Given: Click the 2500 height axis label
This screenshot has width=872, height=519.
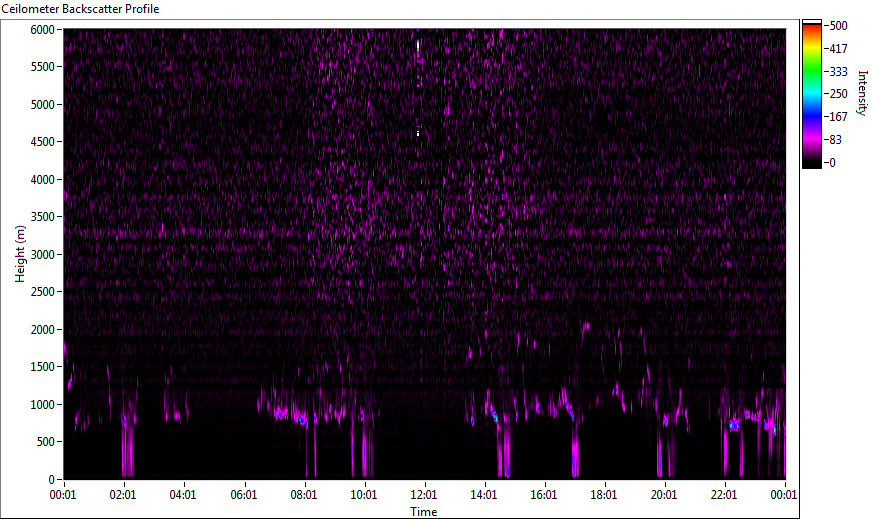Looking at the screenshot, I should click(x=42, y=291).
